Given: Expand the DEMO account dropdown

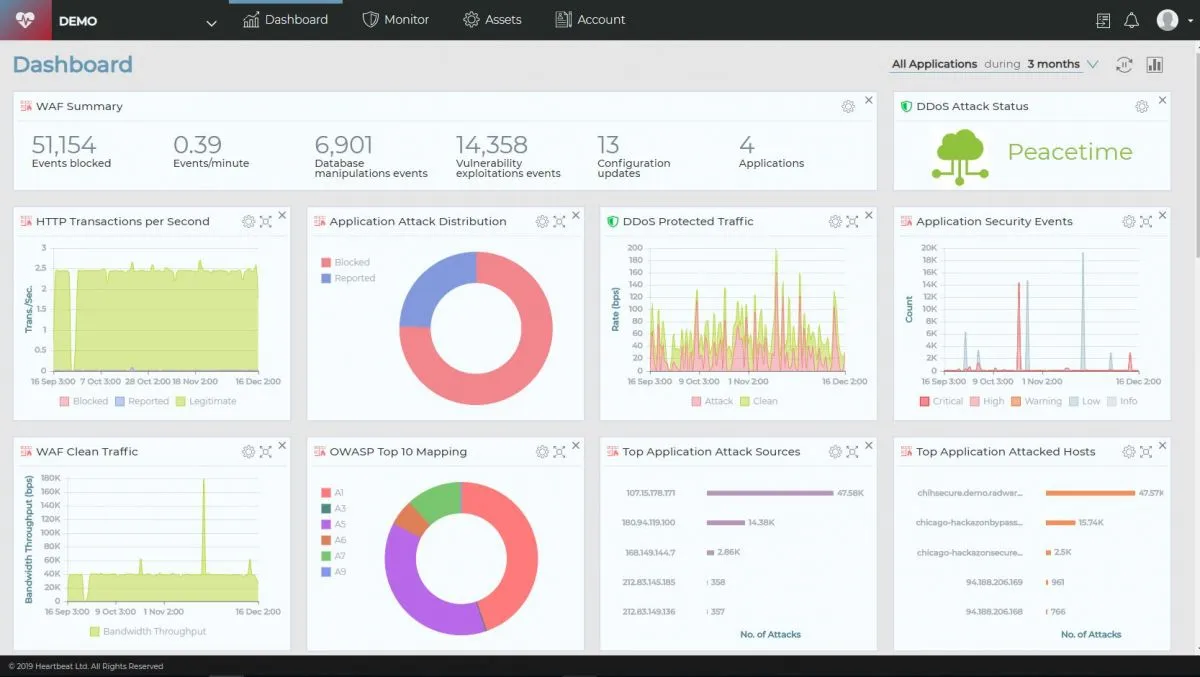Looking at the screenshot, I should (x=211, y=22).
